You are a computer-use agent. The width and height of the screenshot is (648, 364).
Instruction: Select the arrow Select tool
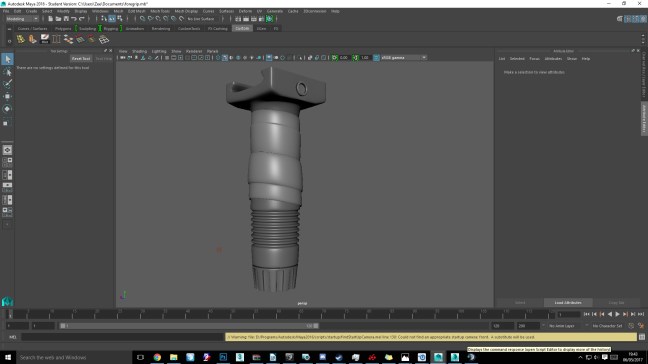click(x=7, y=59)
